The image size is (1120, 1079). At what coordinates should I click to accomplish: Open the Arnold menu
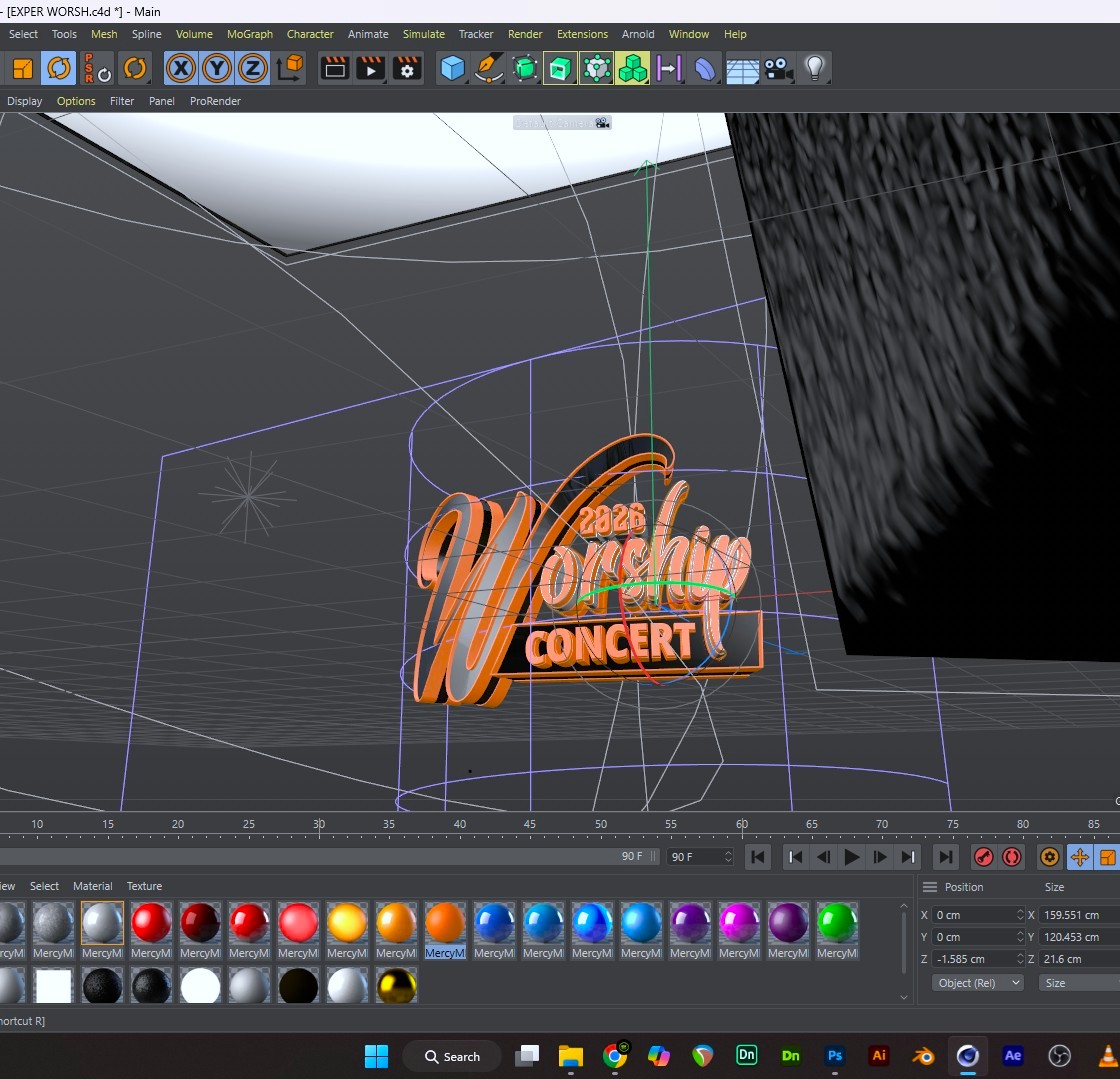[638, 34]
